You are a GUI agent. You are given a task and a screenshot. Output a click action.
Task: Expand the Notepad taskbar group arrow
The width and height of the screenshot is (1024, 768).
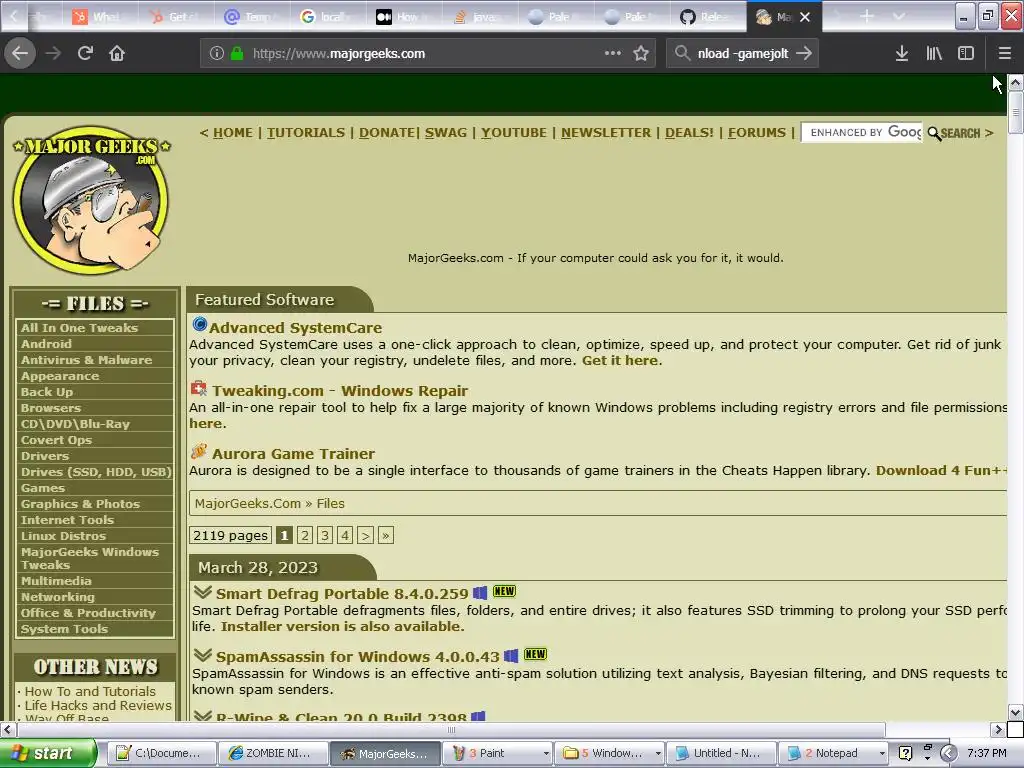882,754
